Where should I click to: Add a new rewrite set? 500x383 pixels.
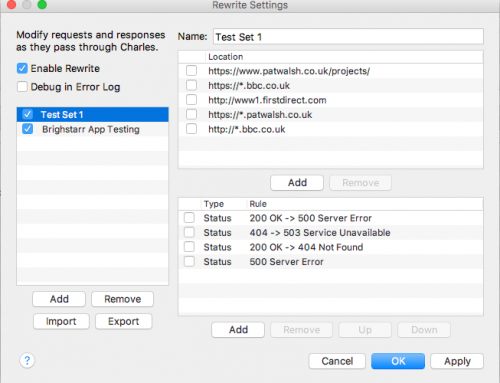coord(59,299)
